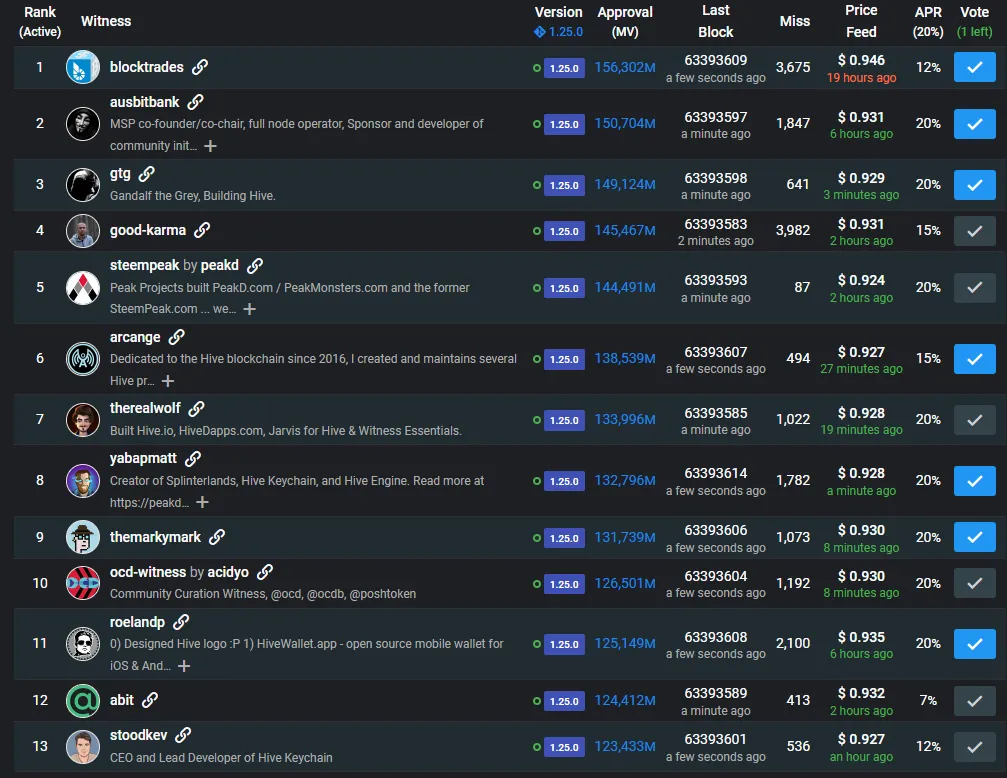
Task: Open abit witness link icon
Action: click(x=150, y=700)
